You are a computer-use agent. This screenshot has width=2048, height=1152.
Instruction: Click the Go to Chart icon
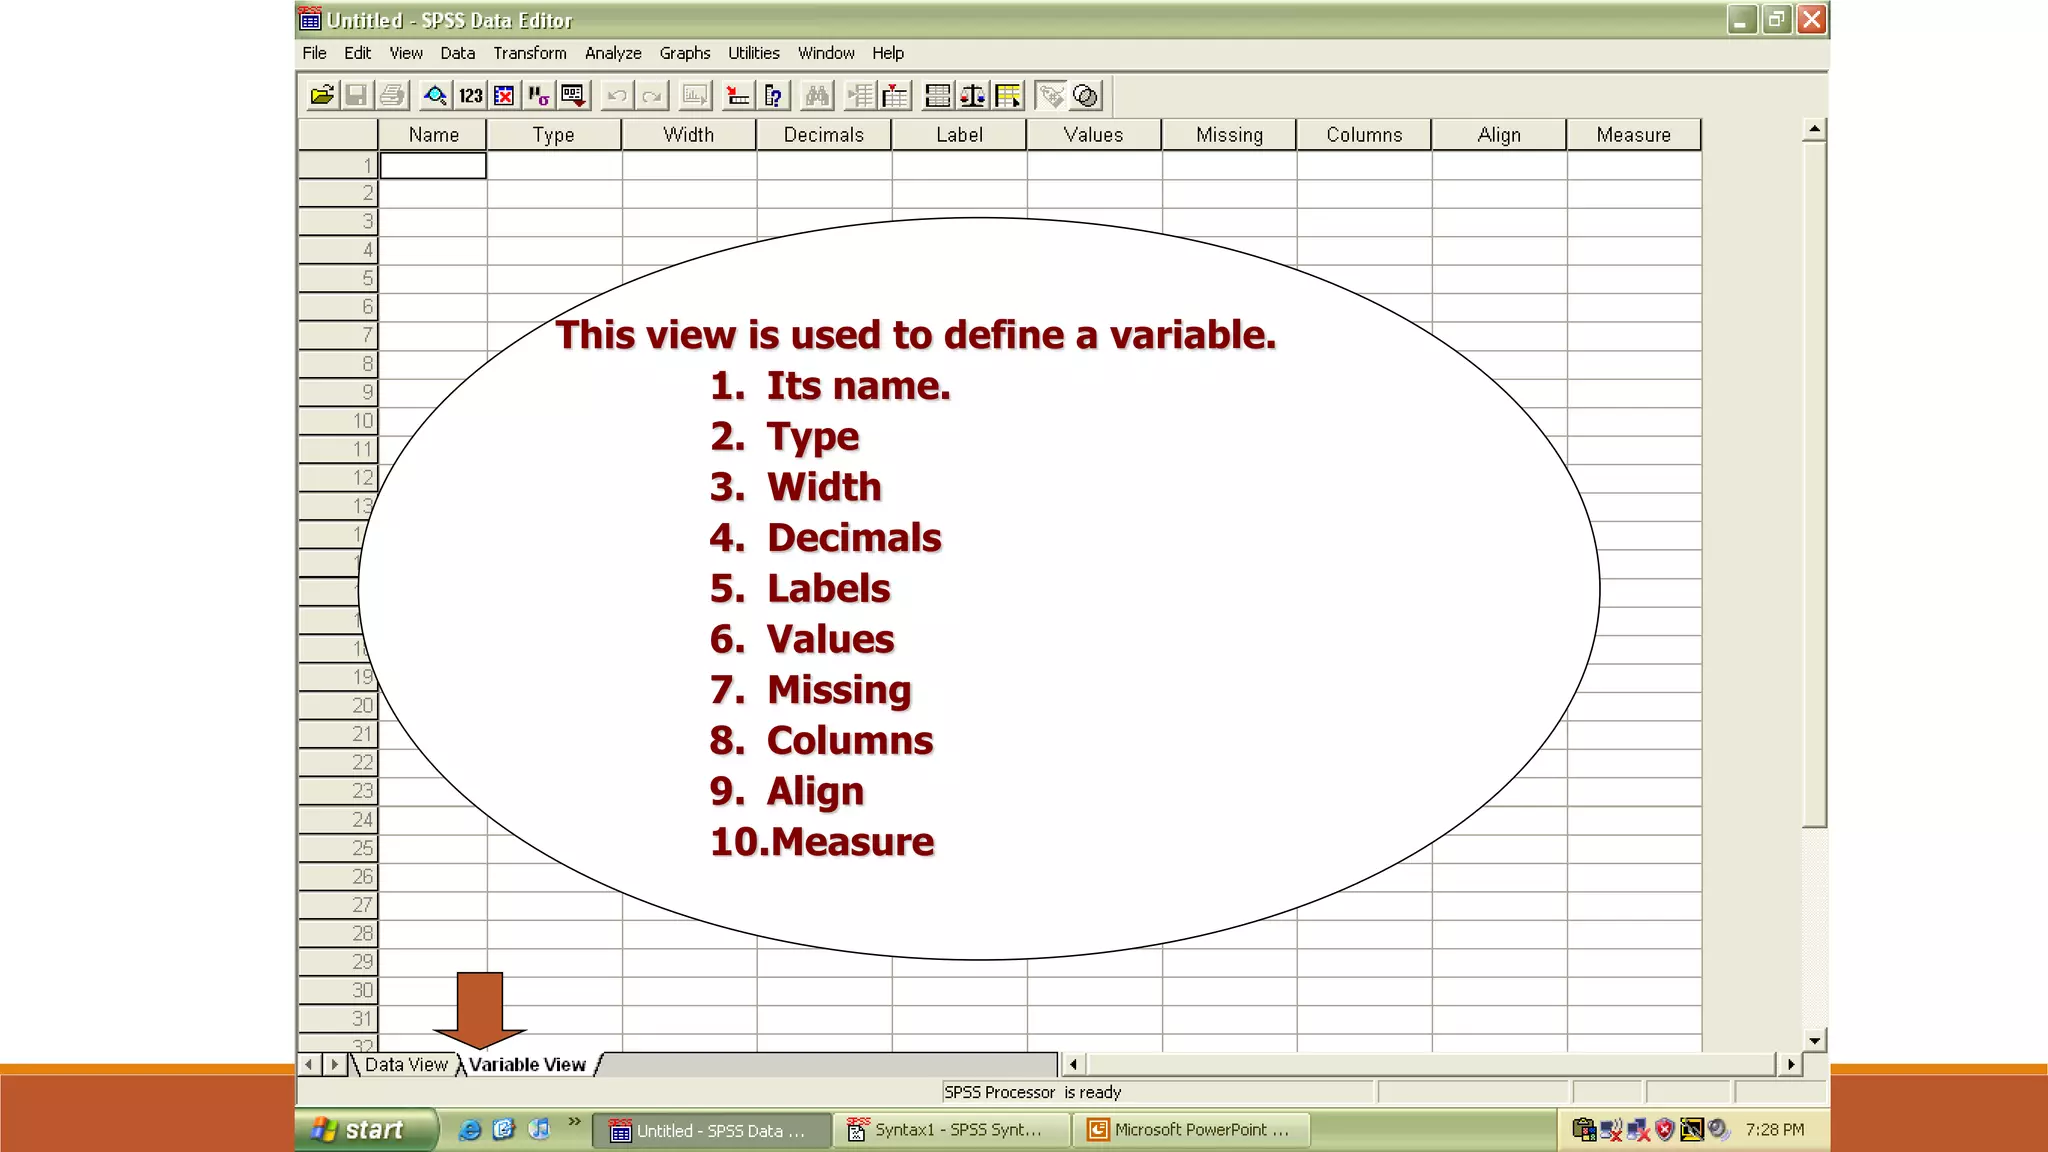pos(695,96)
